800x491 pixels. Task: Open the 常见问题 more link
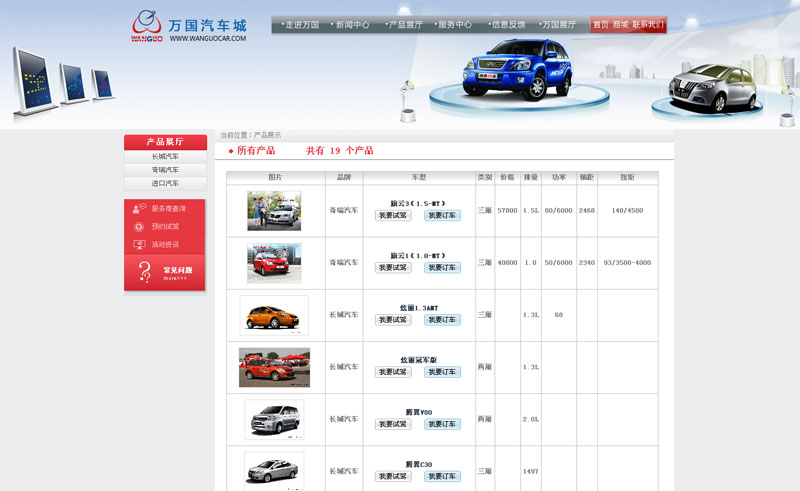[175, 279]
